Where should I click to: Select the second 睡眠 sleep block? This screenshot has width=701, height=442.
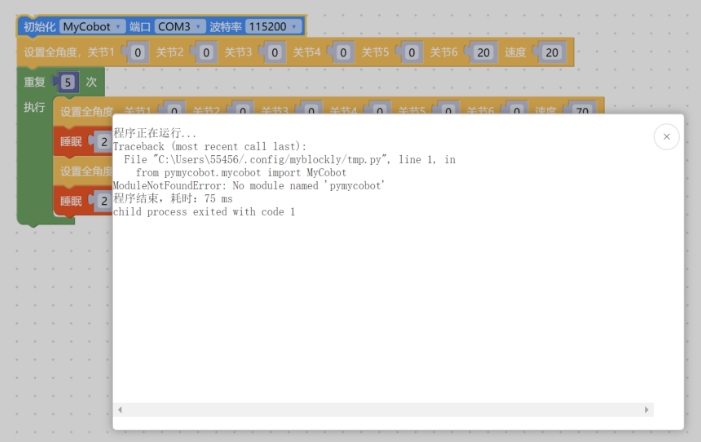click(x=71, y=201)
